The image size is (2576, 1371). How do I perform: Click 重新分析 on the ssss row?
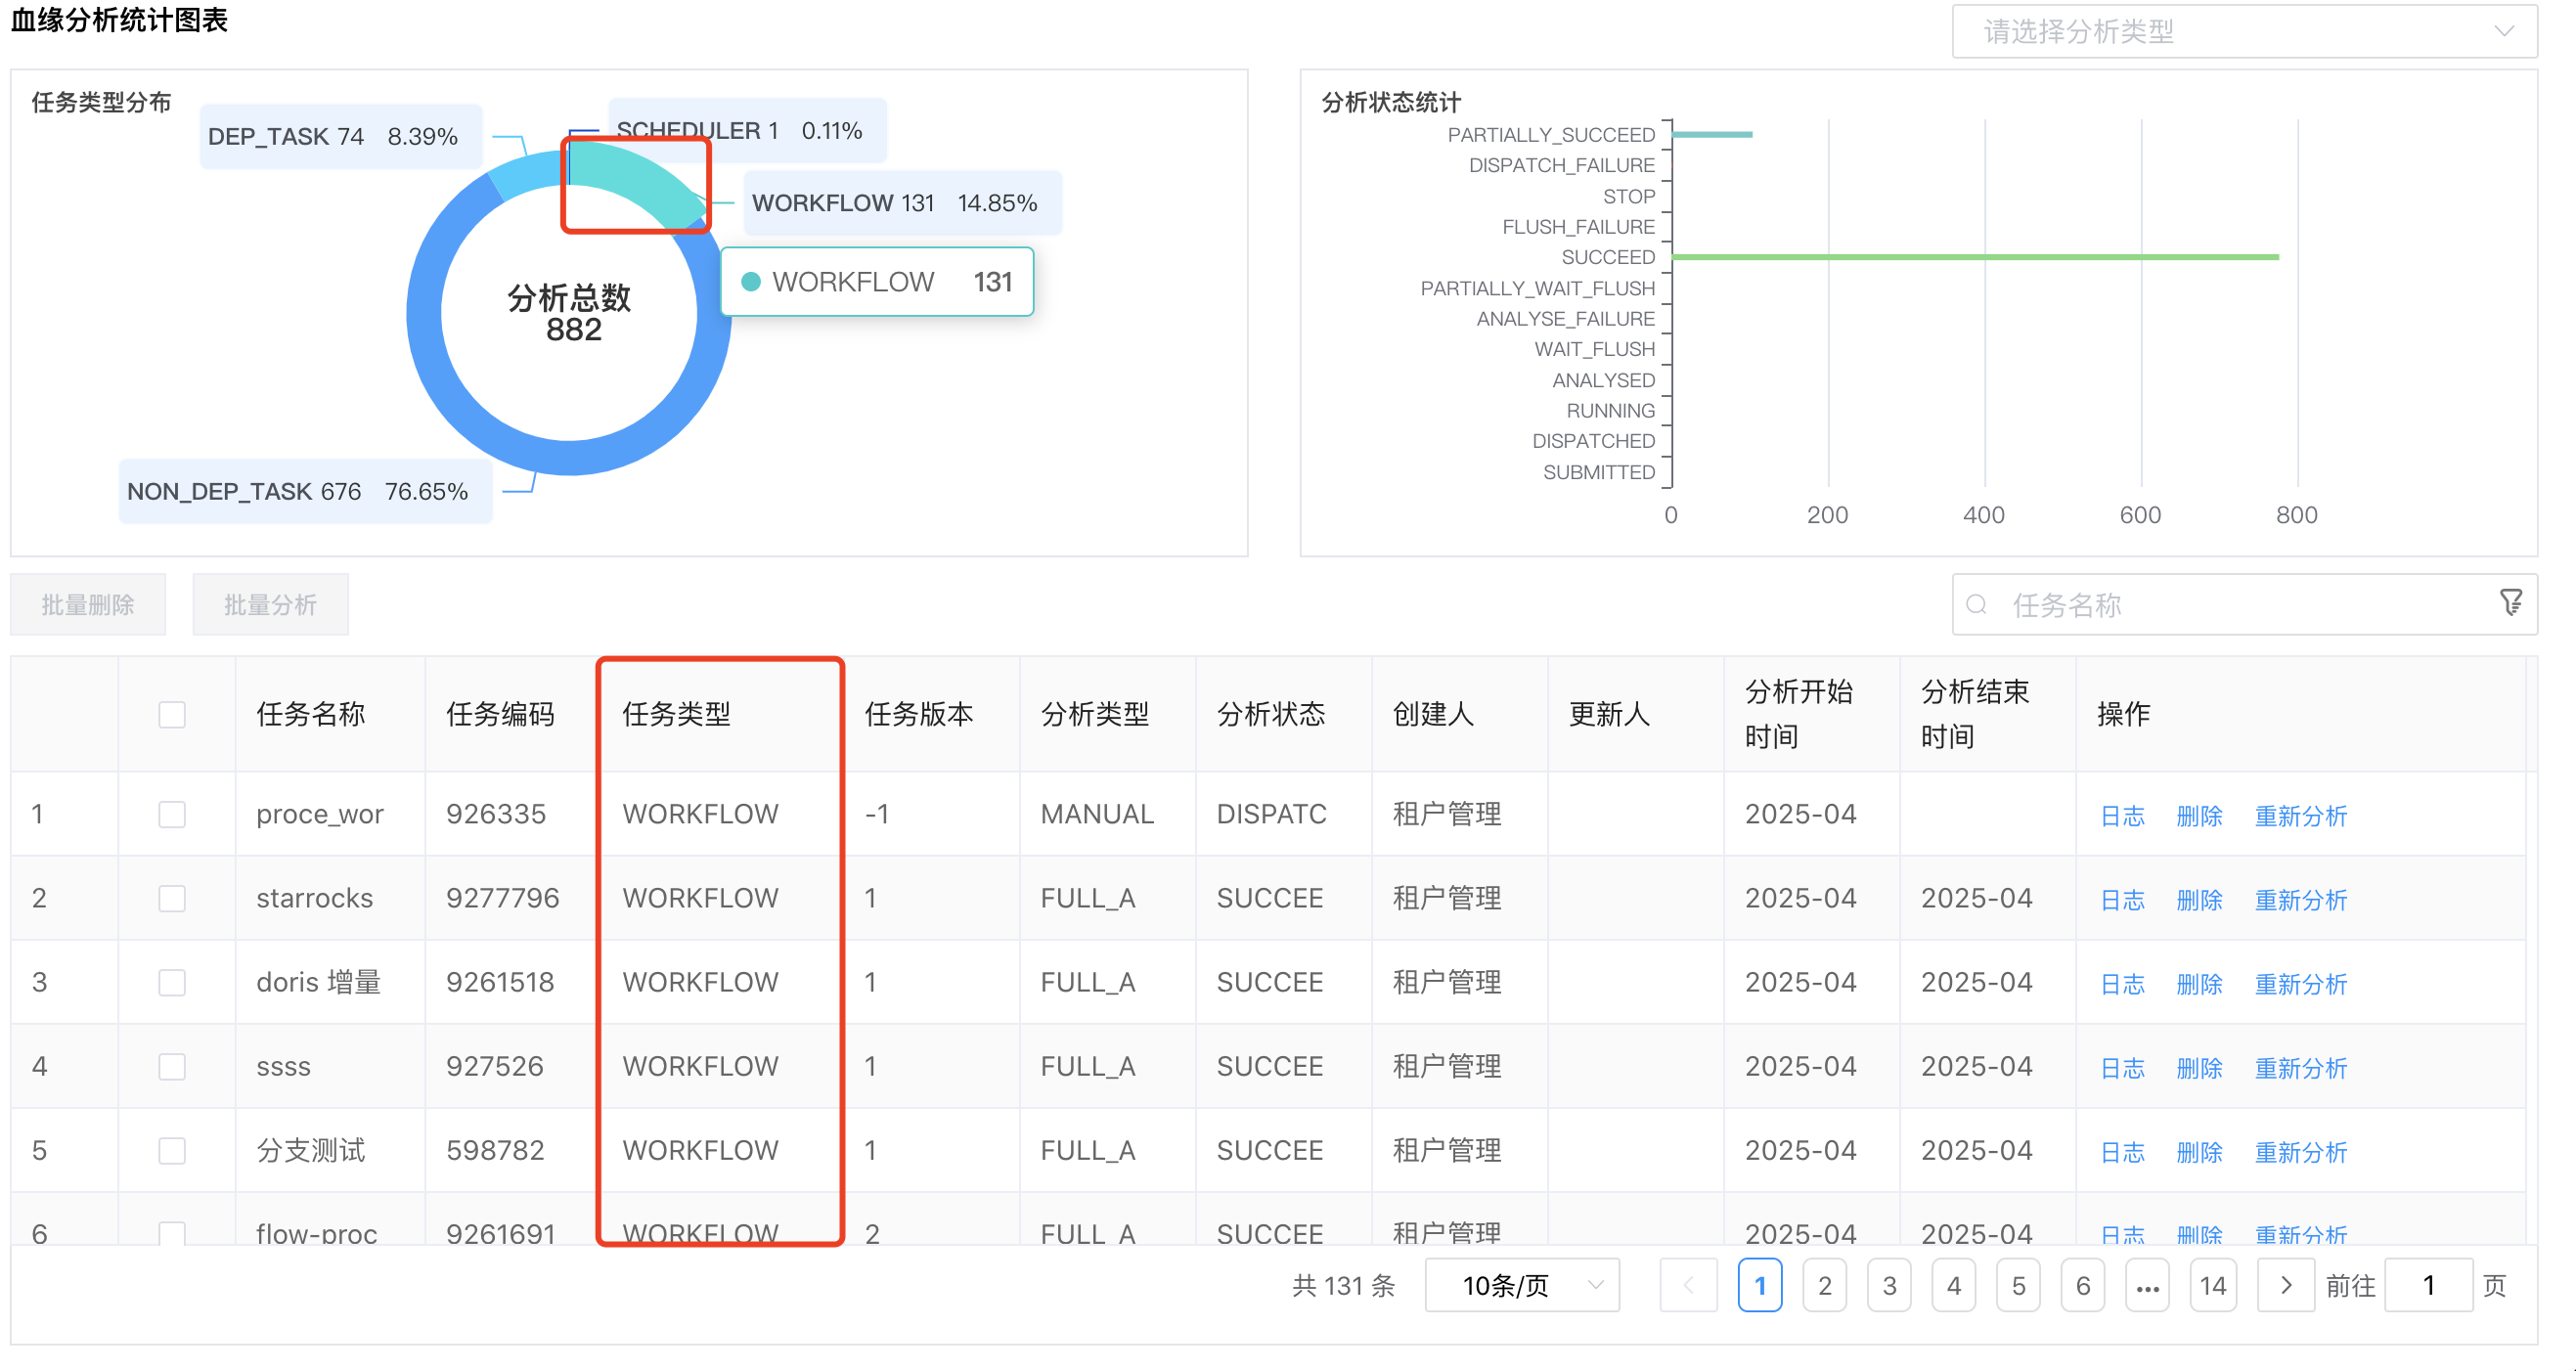2302,1067
